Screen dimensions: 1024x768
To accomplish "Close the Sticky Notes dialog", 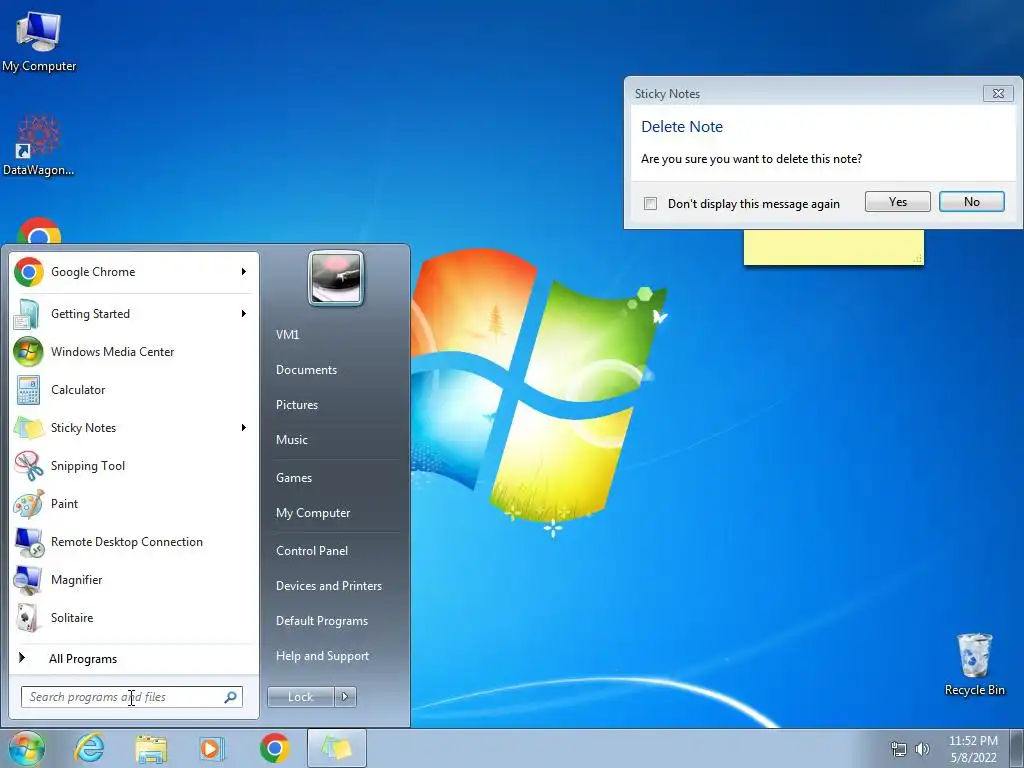I will (999, 93).
